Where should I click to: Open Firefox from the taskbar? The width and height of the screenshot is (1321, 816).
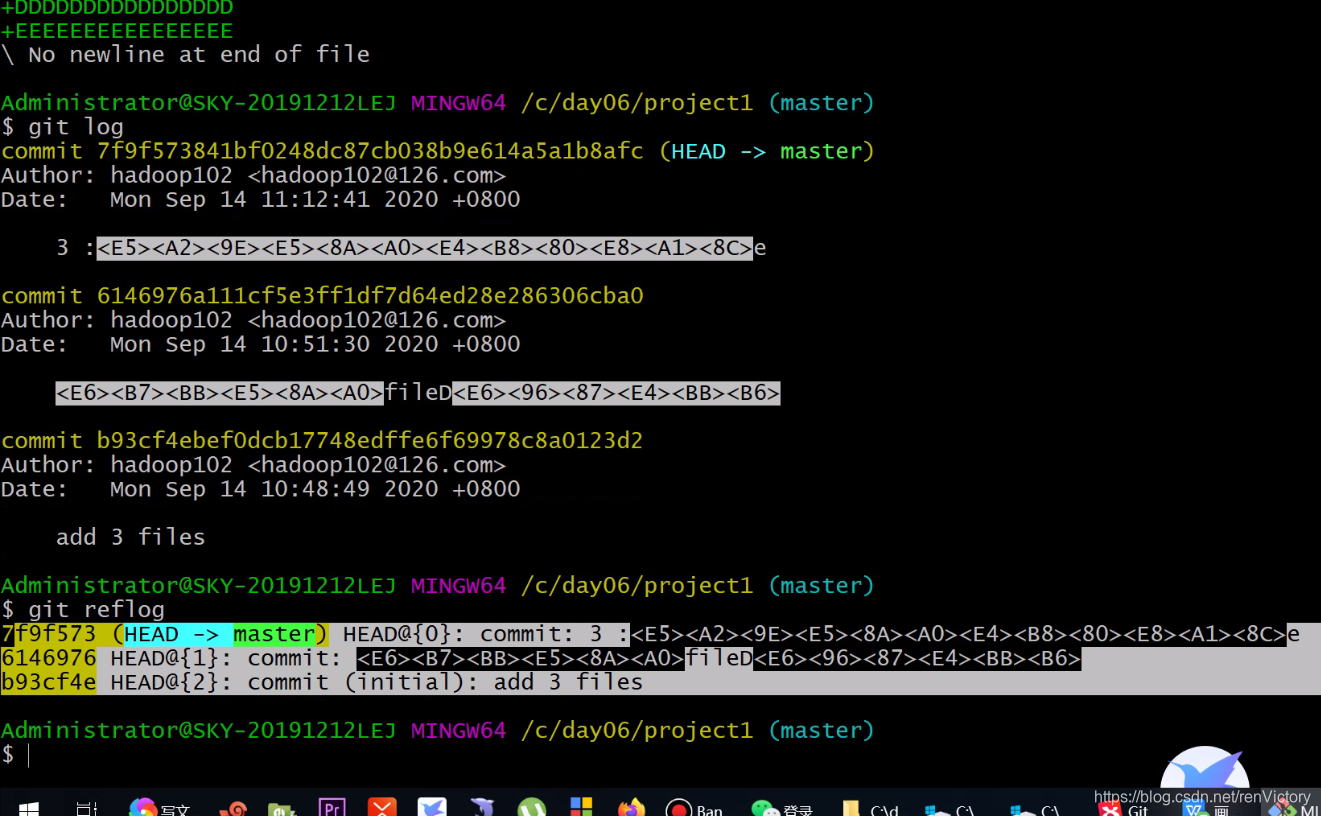coord(631,807)
